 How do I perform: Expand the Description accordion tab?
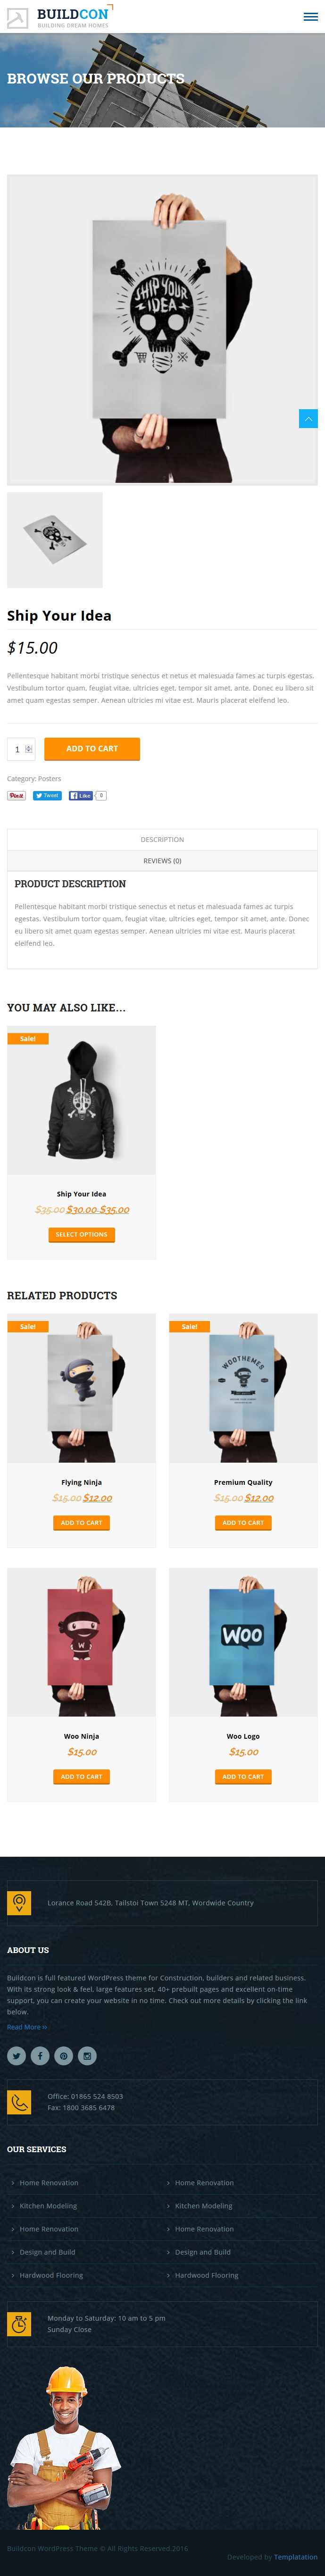(x=162, y=840)
